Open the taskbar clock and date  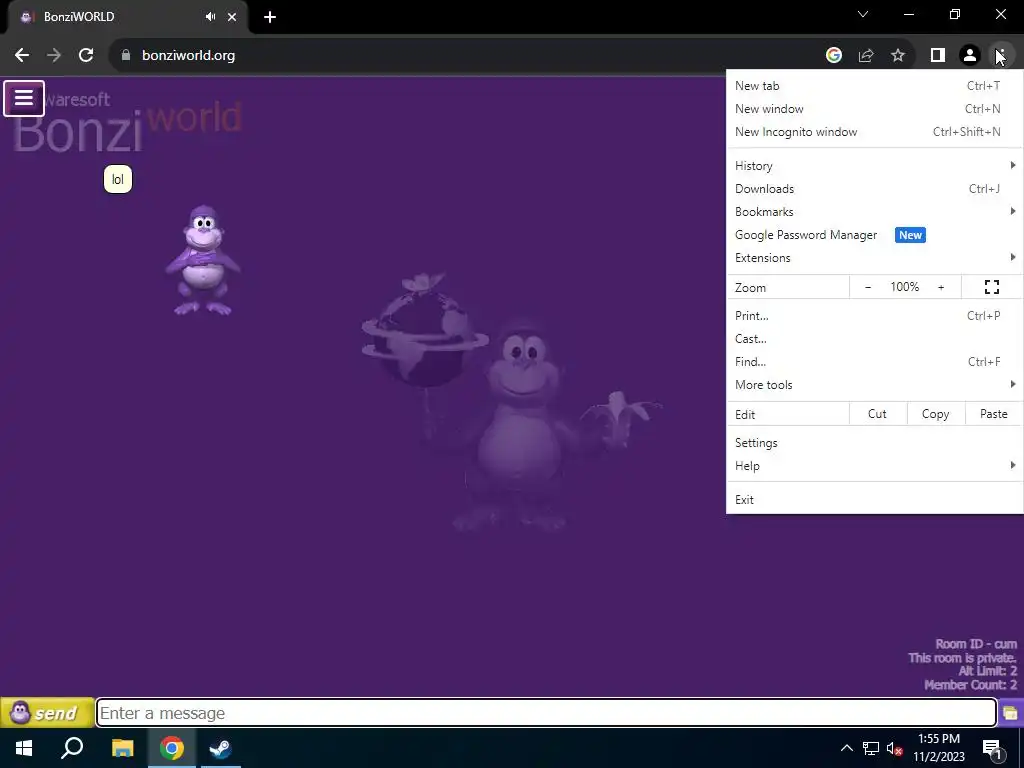click(x=938, y=748)
